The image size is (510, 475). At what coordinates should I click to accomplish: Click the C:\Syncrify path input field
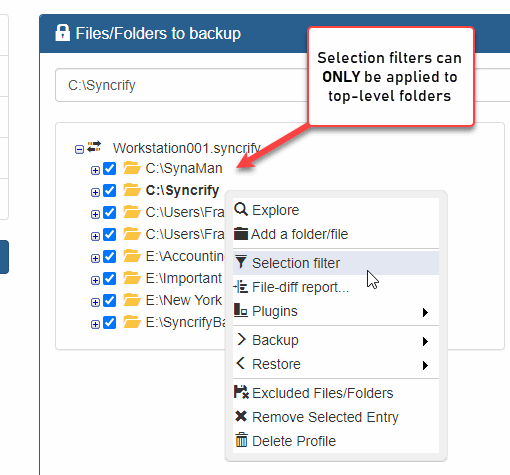(x=182, y=85)
